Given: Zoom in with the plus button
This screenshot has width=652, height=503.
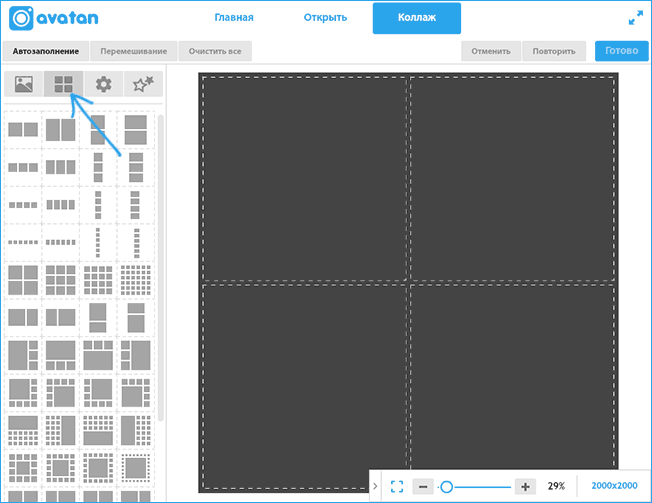Looking at the screenshot, I should coord(525,486).
